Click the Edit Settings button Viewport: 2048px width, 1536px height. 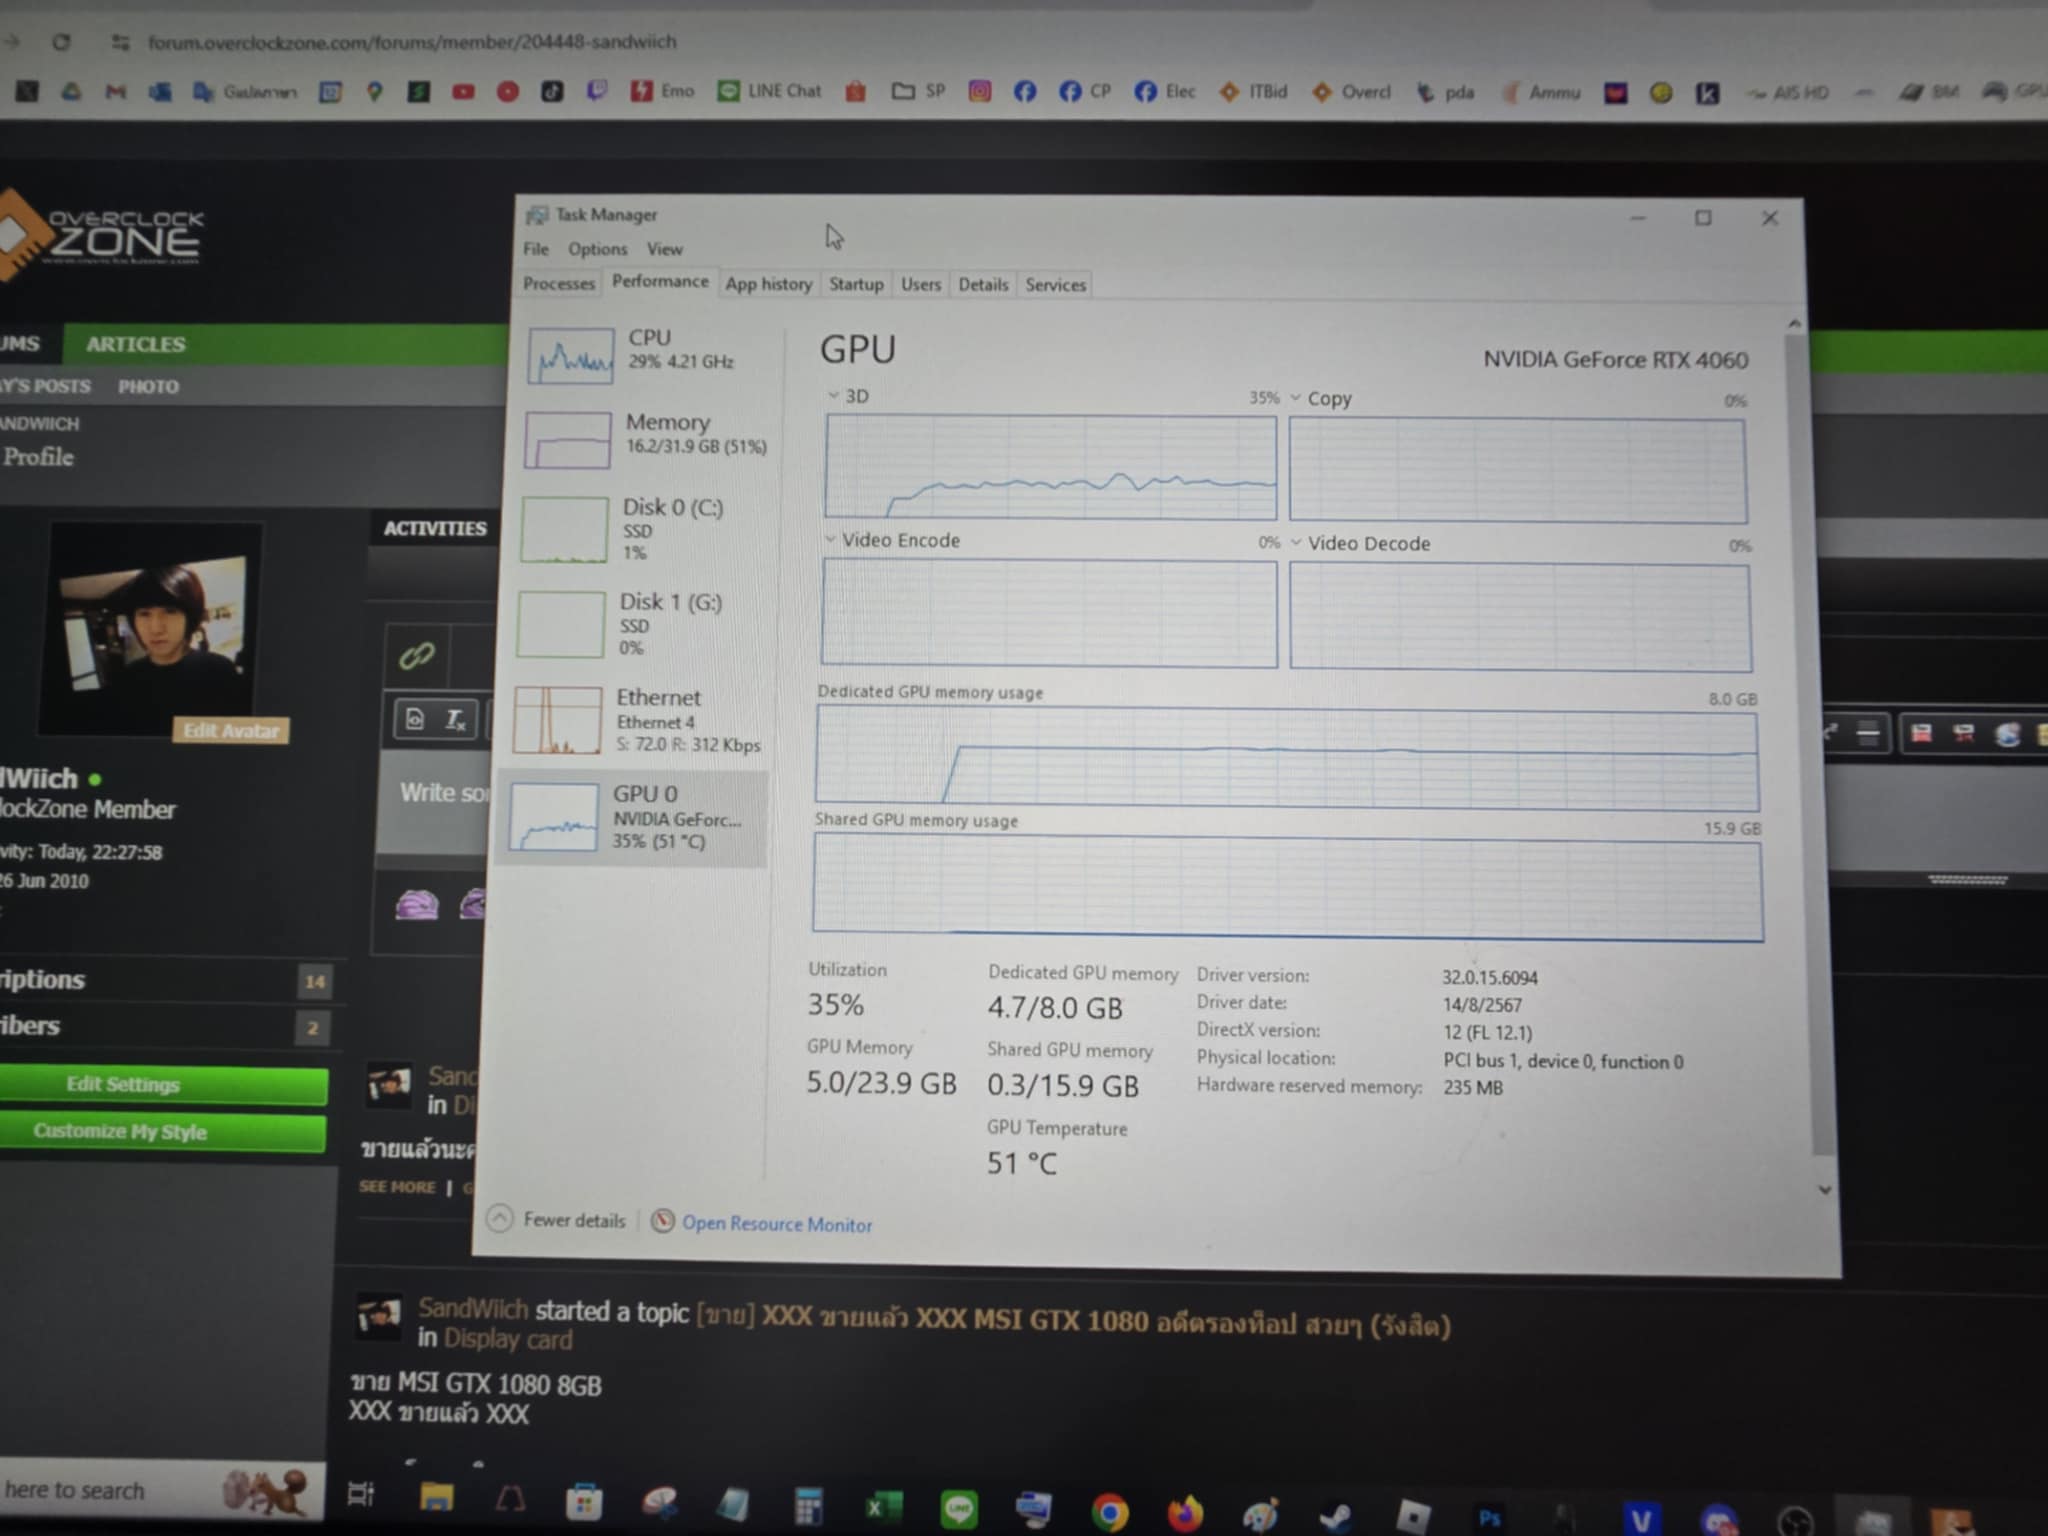(x=163, y=1085)
